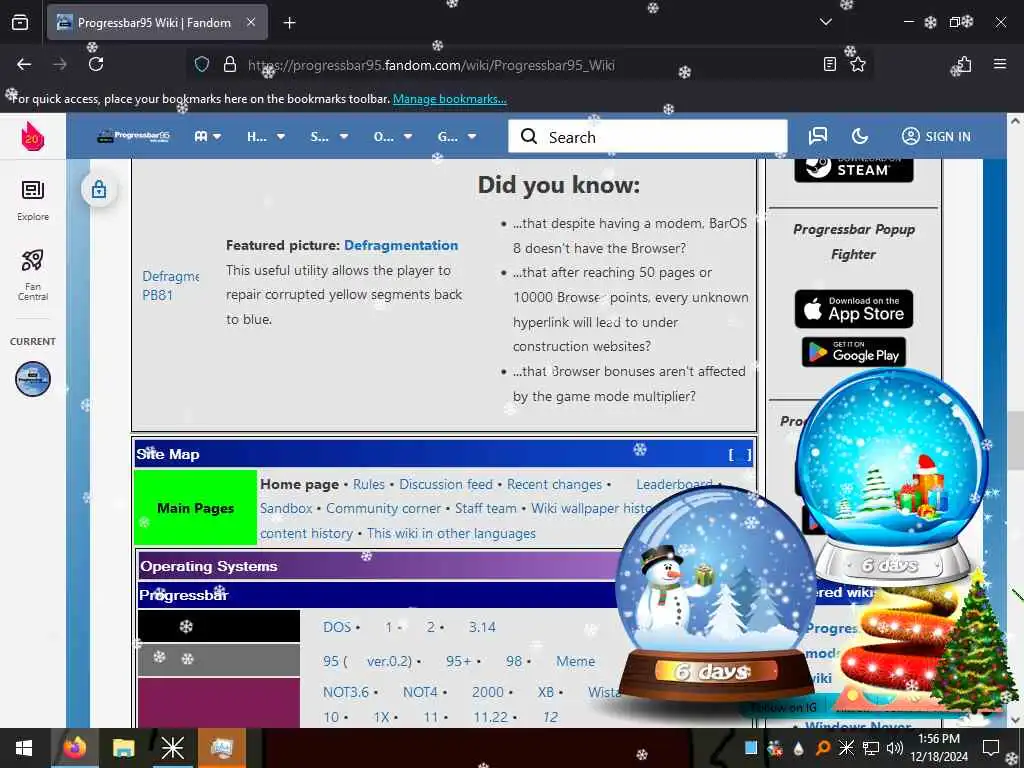
Task: Click the gifts snow globe widget
Action: [892, 477]
